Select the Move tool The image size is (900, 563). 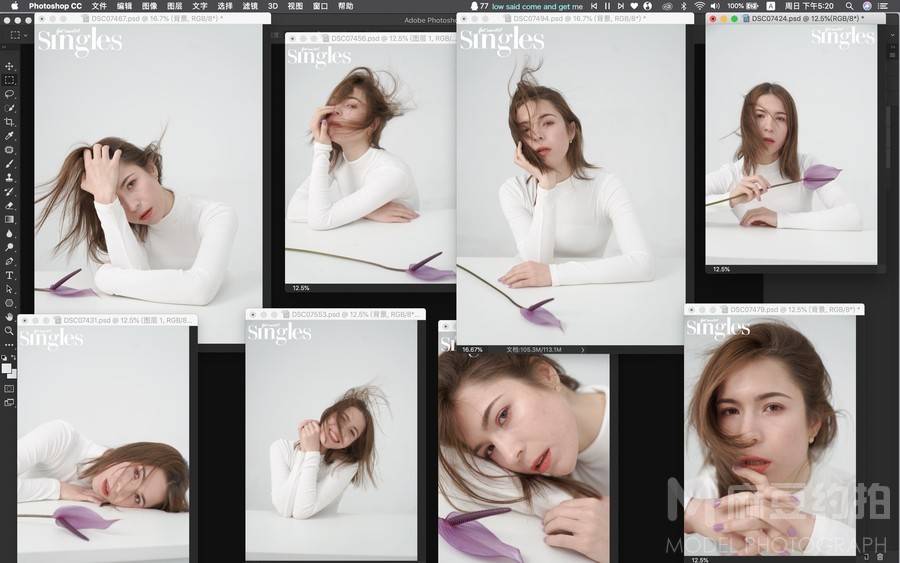pos(9,66)
